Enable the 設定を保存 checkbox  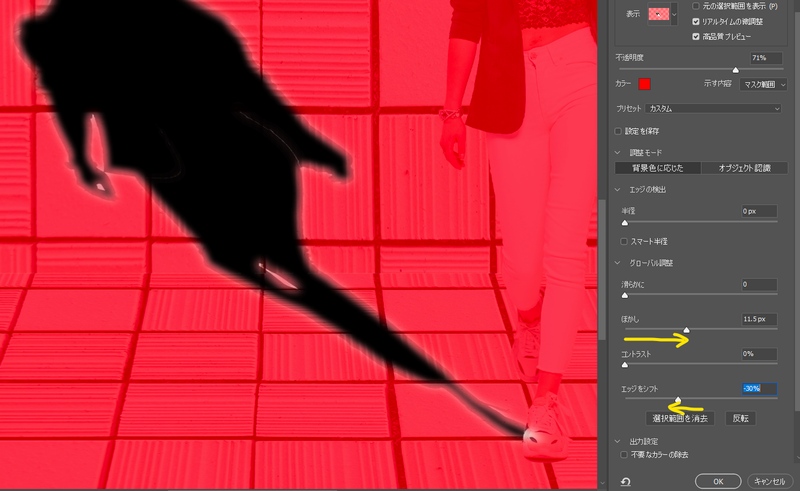pyautogui.click(x=618, y=131)
